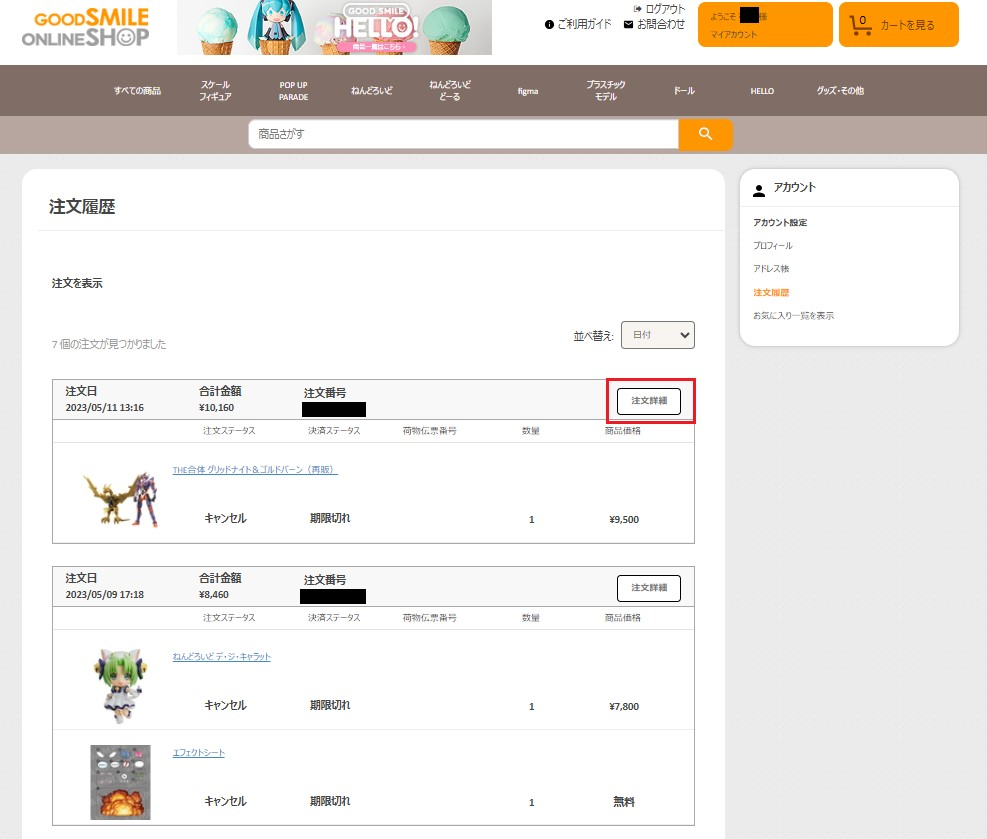Open ねんどろいどどーる menu
This screenshot has height=839, width=987.
pos(449,91)
